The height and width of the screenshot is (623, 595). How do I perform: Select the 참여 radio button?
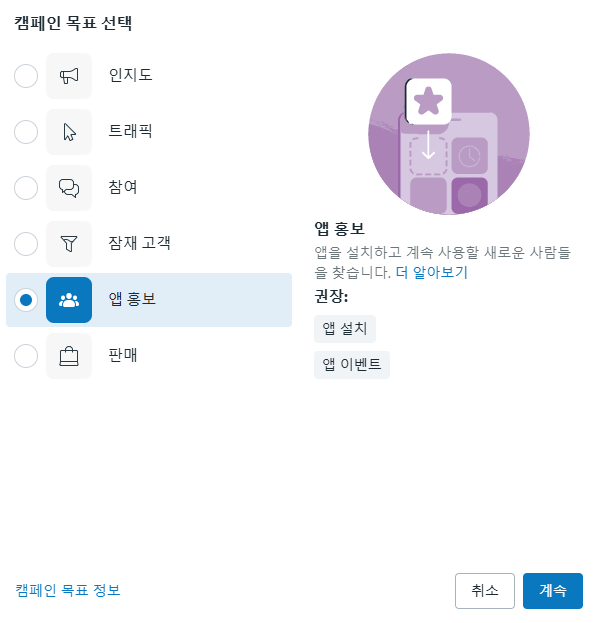[x=26, y=188]
